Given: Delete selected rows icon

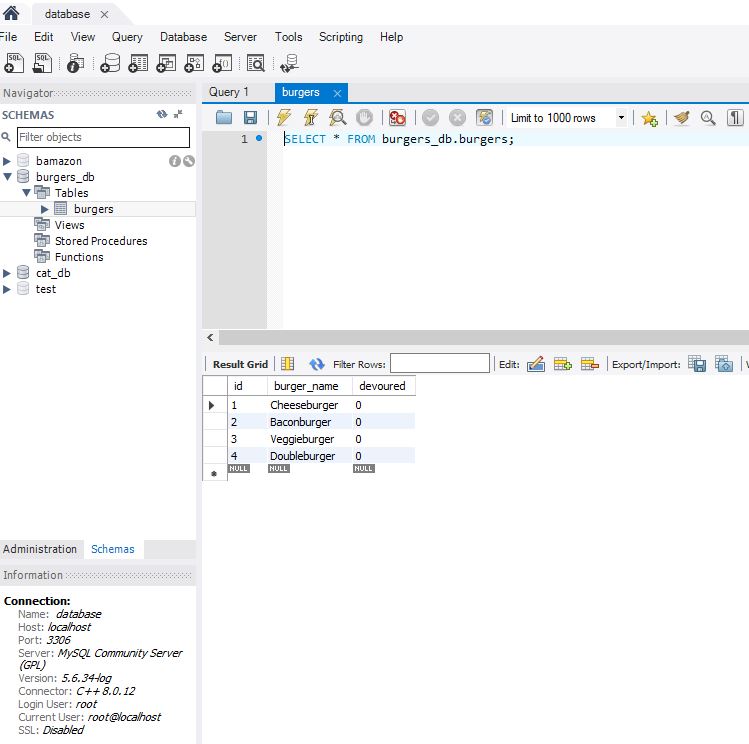Looking at the screenshot, I should [x=589, y=364].
